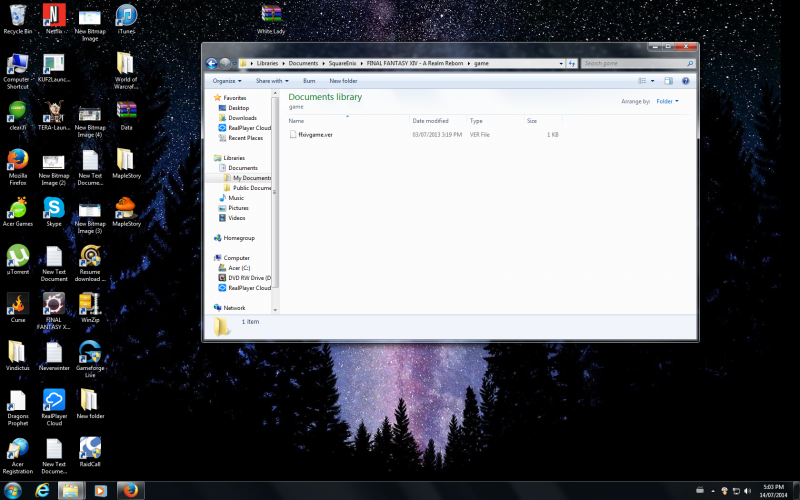Select Public Documents in navigation tree

(247, 188)
